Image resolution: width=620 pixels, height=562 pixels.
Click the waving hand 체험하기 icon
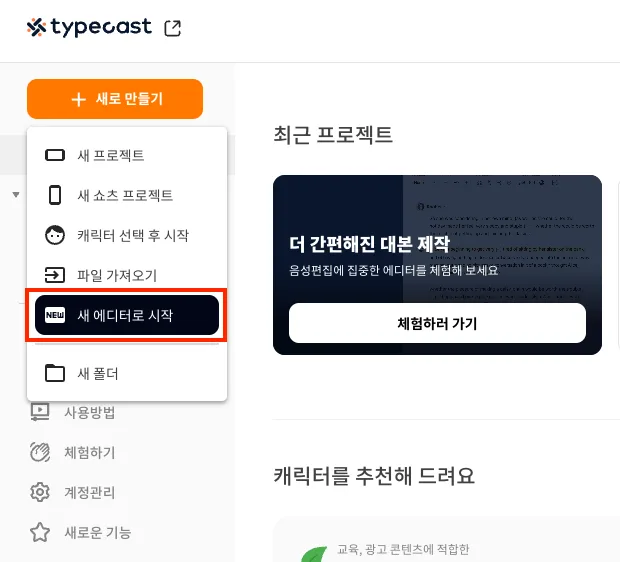pyautogui.click(x=40, y=452)
